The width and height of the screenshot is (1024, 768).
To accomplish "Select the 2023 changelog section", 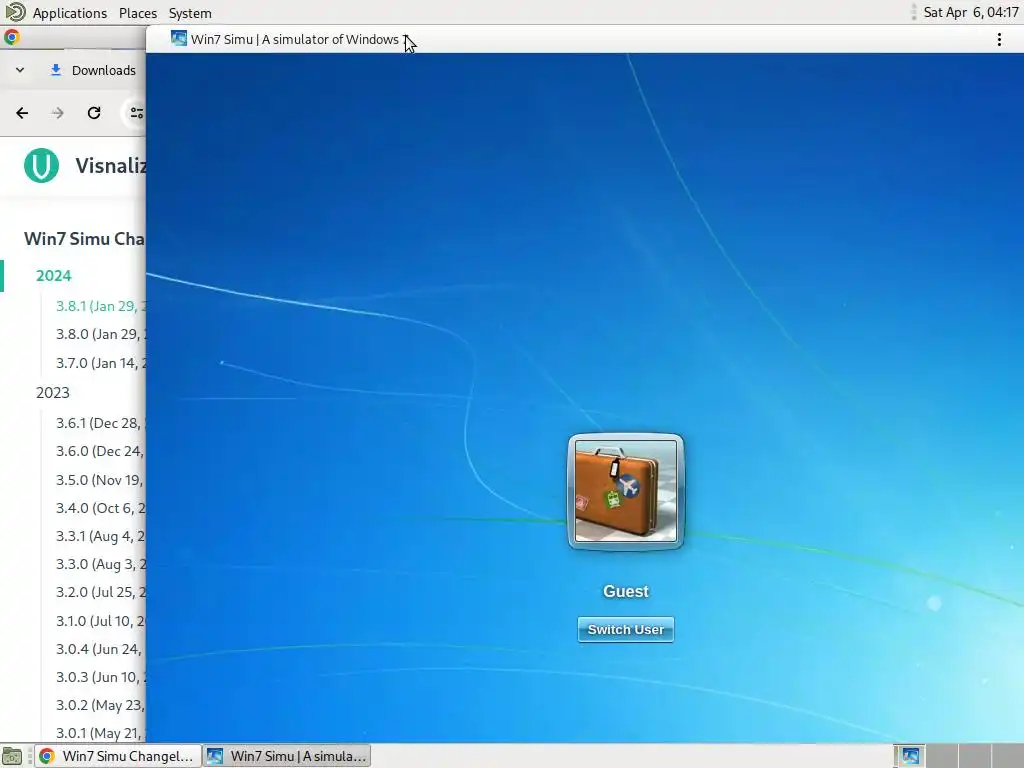I will coord(52,392).
